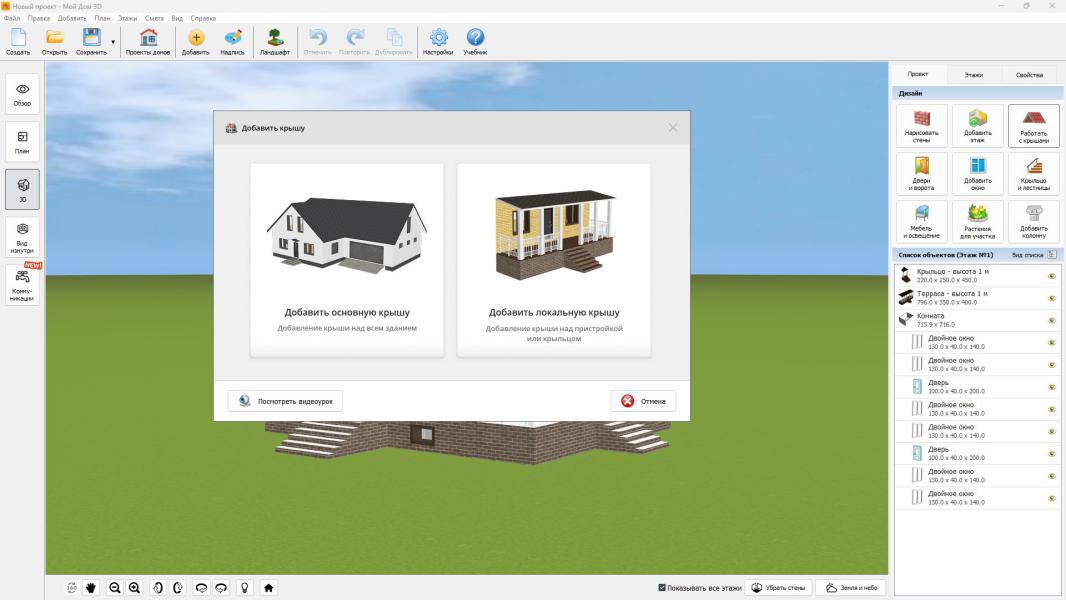Click the 'Ландшафт' toolbar icon
Screen dimensions: 1066x600
[274, 41]
